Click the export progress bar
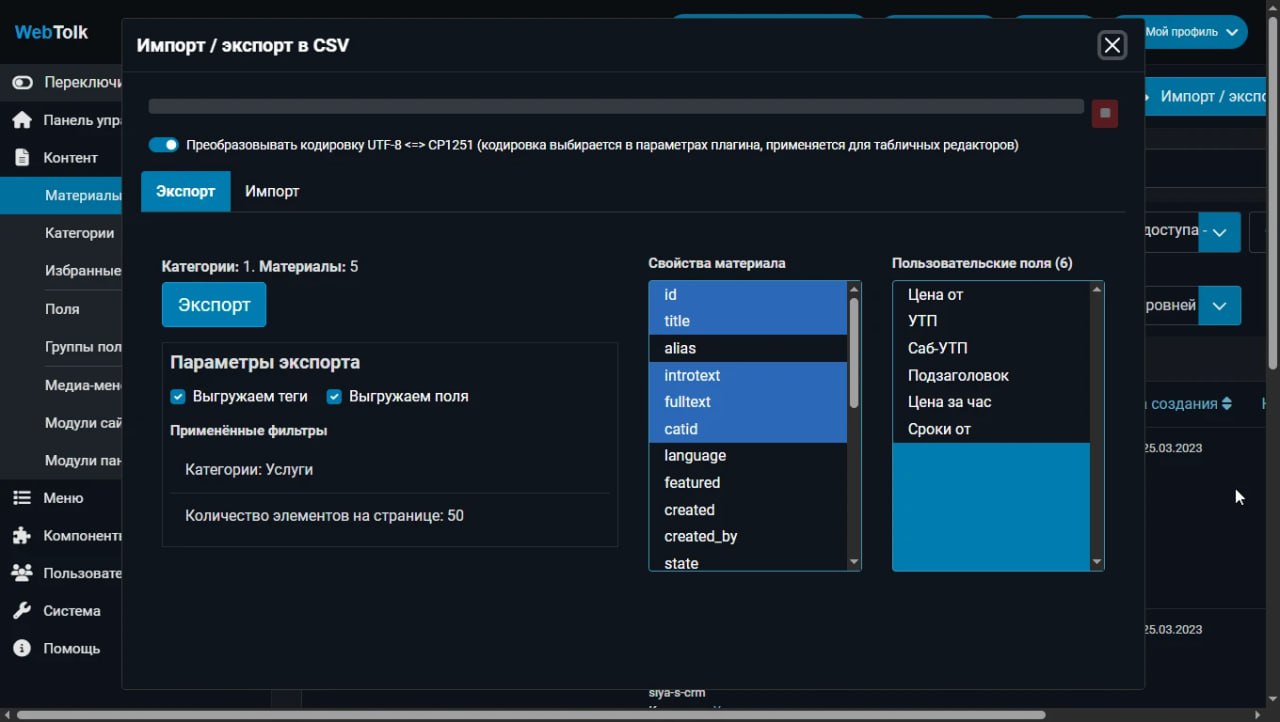 click(615, 105)
